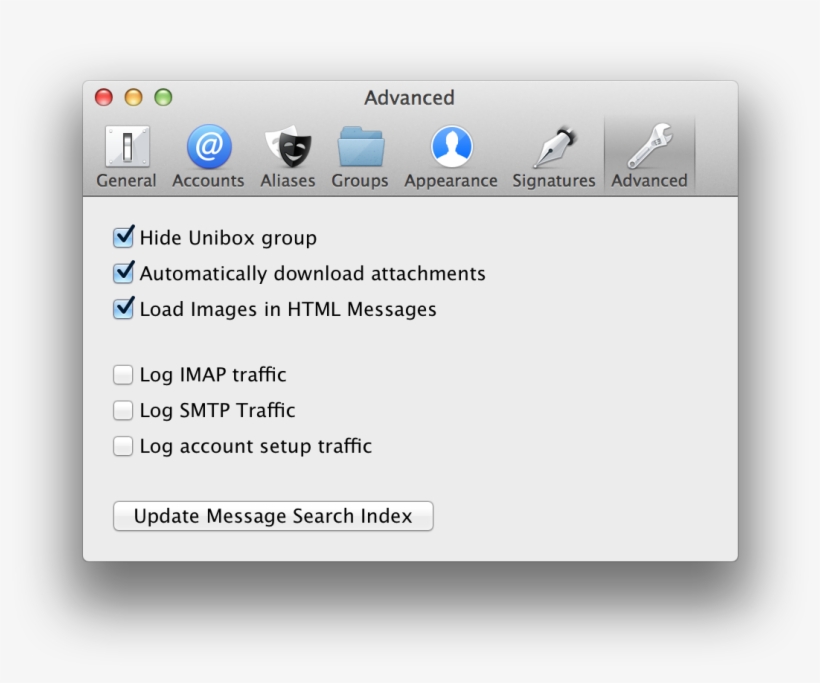Click the Advanced window title bar
This screenshot has height=683, width=820.
click(410, 98)
